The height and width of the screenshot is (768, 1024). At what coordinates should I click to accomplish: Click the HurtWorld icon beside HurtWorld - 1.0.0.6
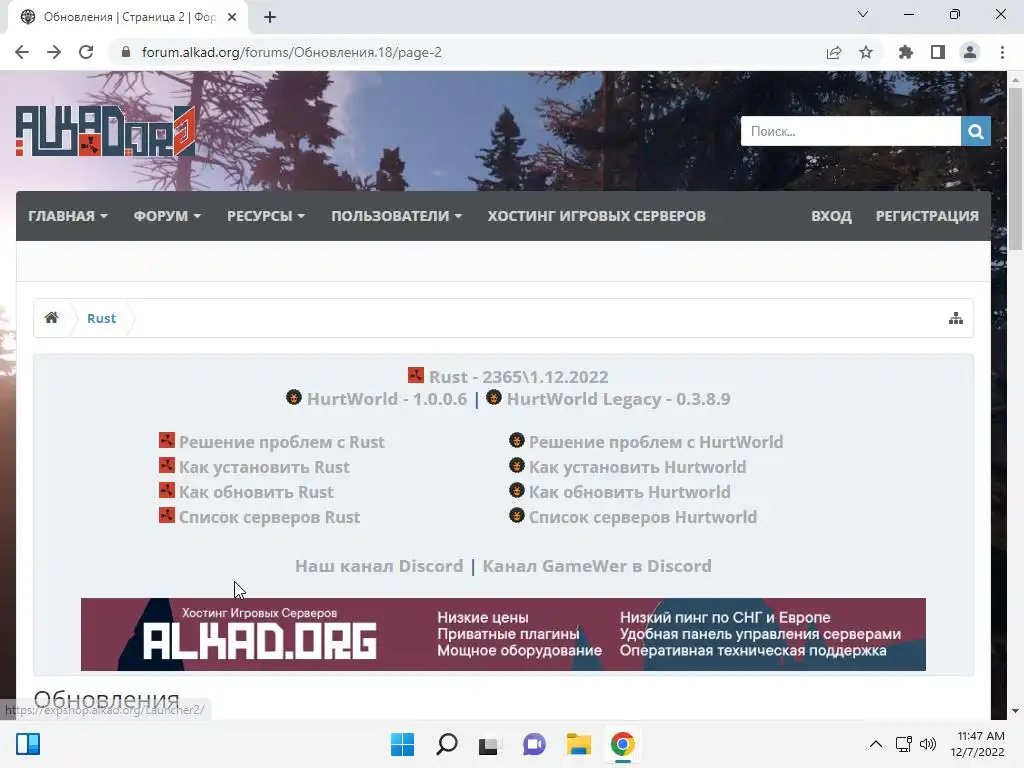(294, 397)
